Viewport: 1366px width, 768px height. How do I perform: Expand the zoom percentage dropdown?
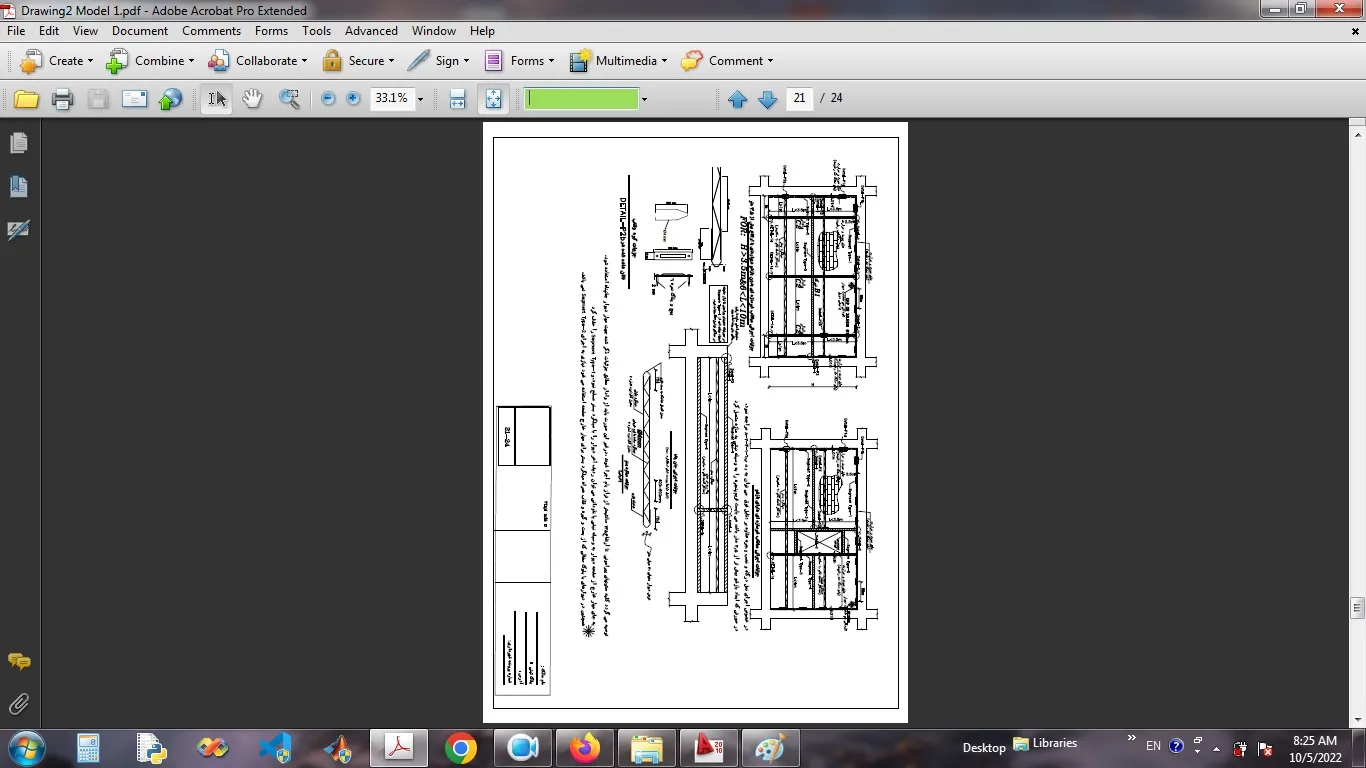point(420,99)
